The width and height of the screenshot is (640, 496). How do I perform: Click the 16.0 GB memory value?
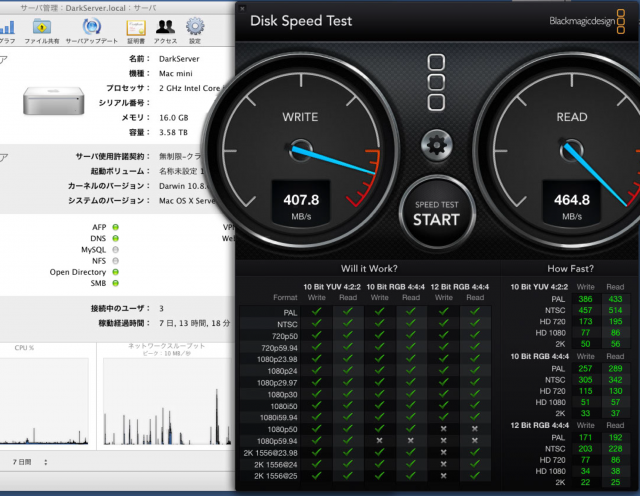point(174,118)
